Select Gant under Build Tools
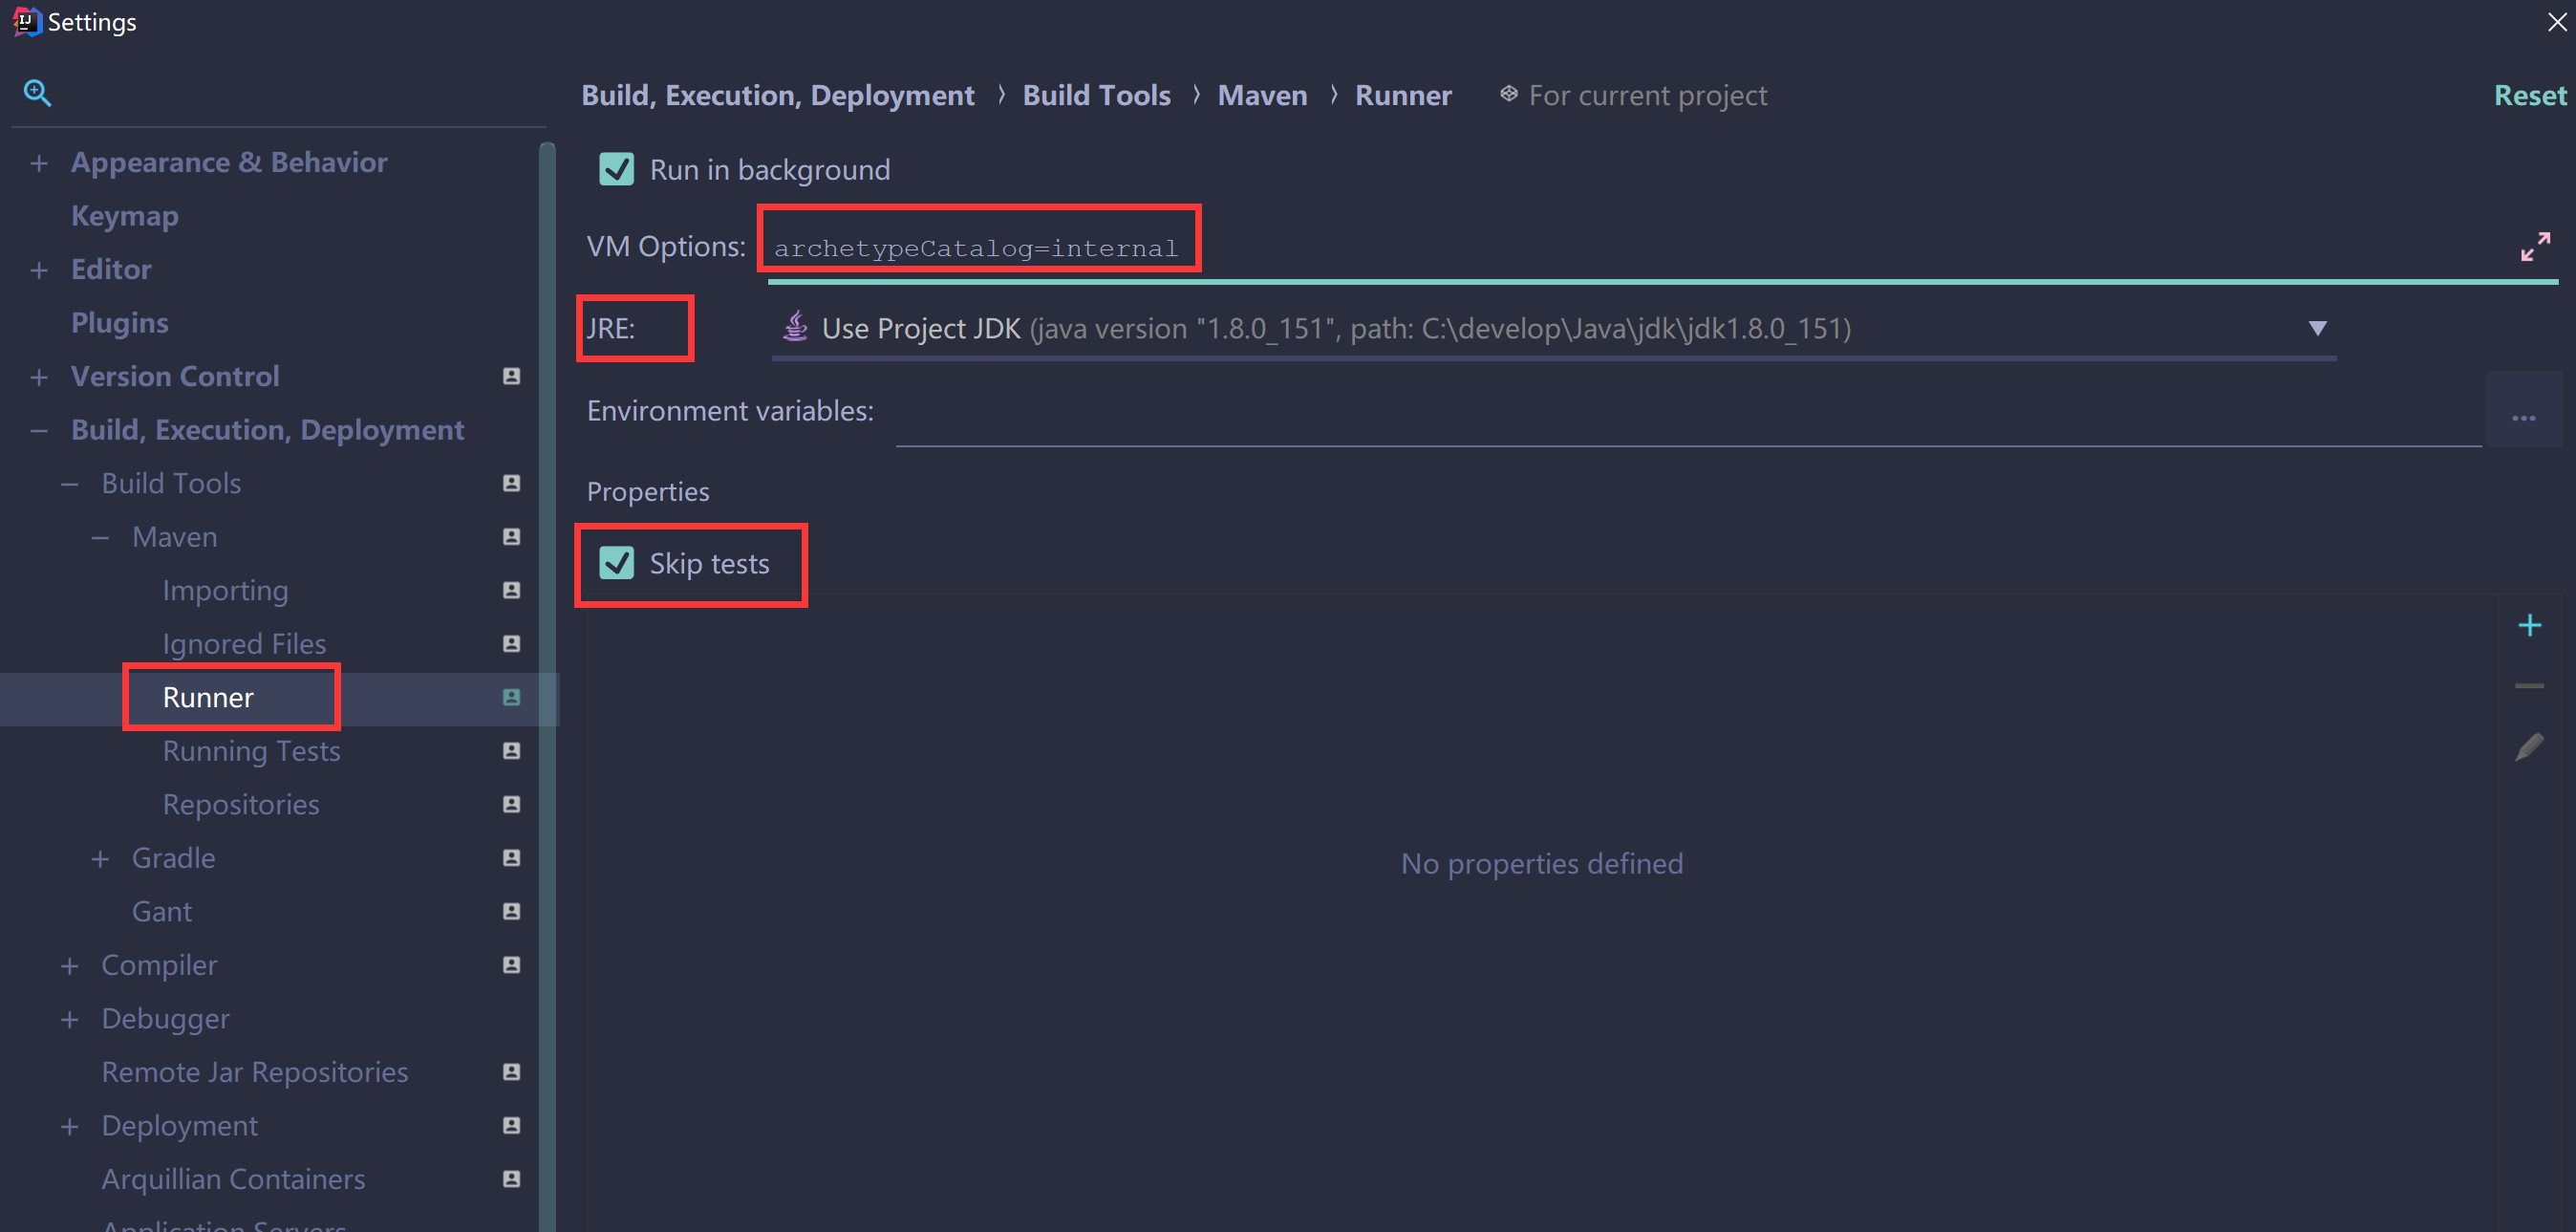 pos(161,912)
